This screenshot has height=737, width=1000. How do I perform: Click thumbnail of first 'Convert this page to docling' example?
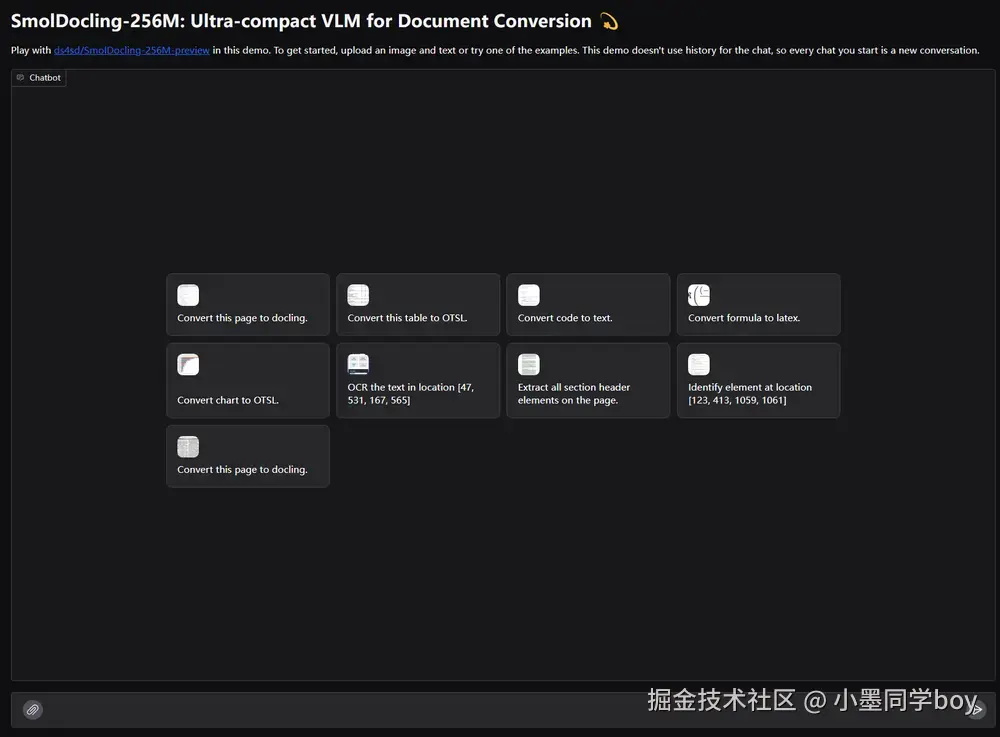188,295
